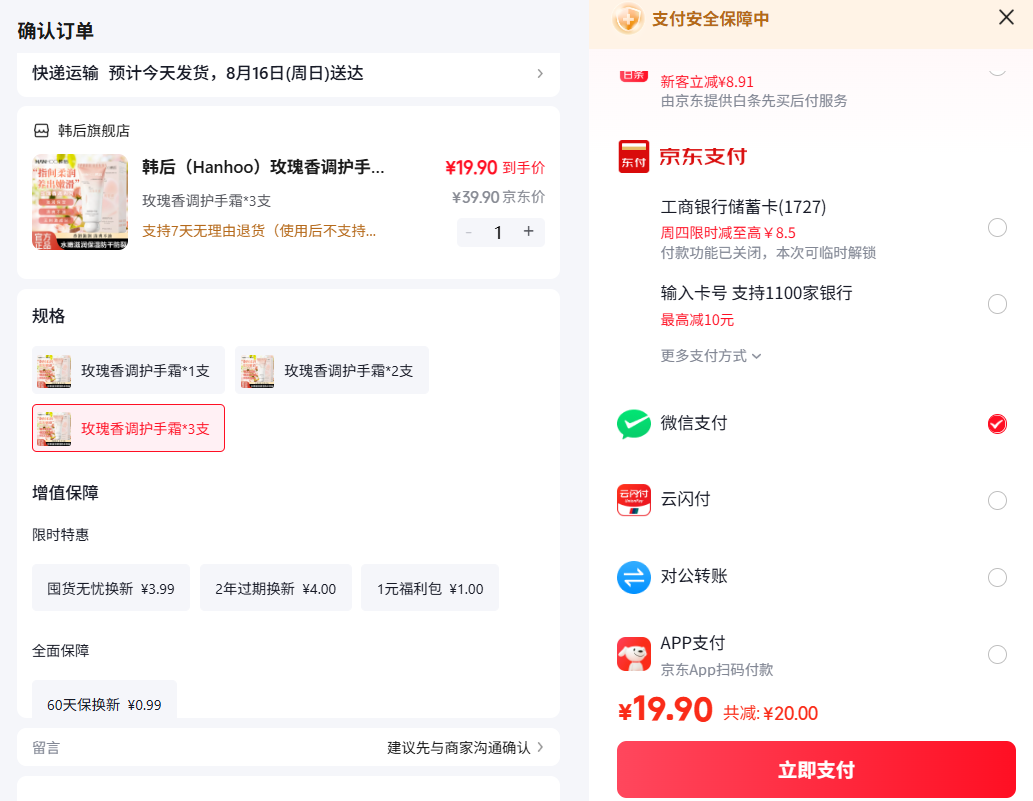Click the 周四限时减至高￥8.5 promotion text
Image resolution: width=1033 pixels, height=801 pixels.
point(728,233)
